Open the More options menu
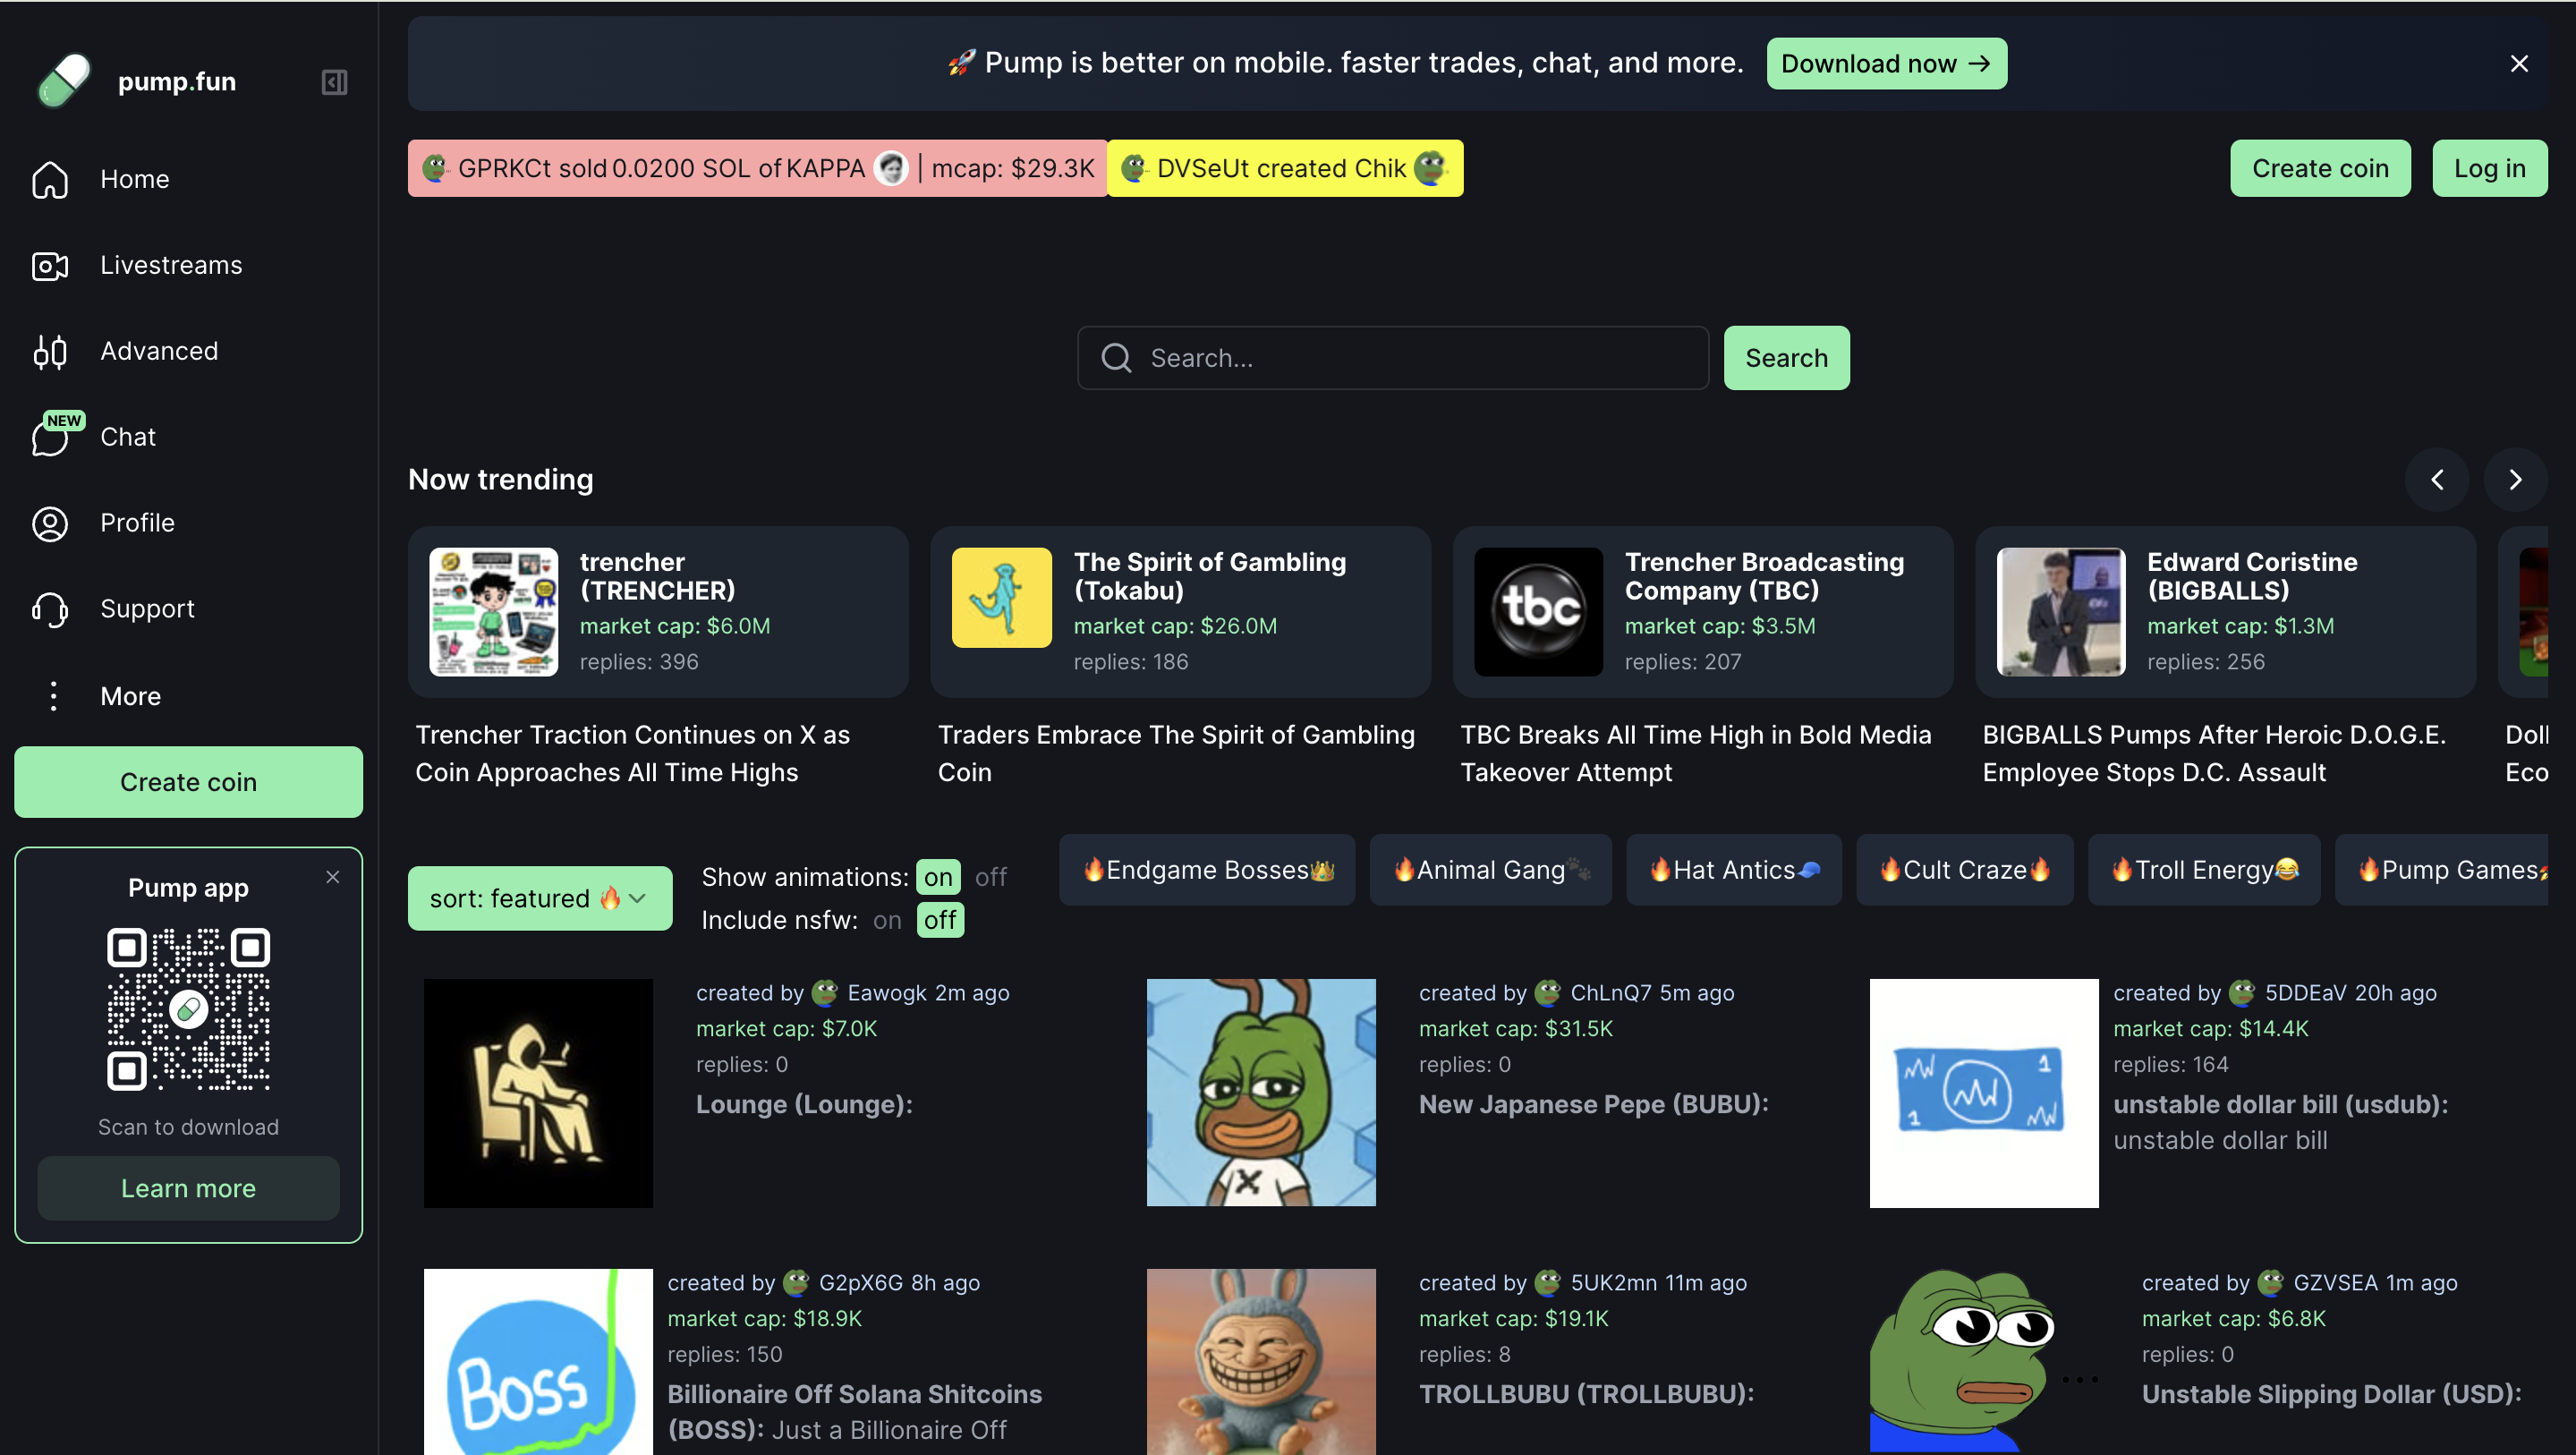This screenshot has width=2576, height=1455. [130, 696]
